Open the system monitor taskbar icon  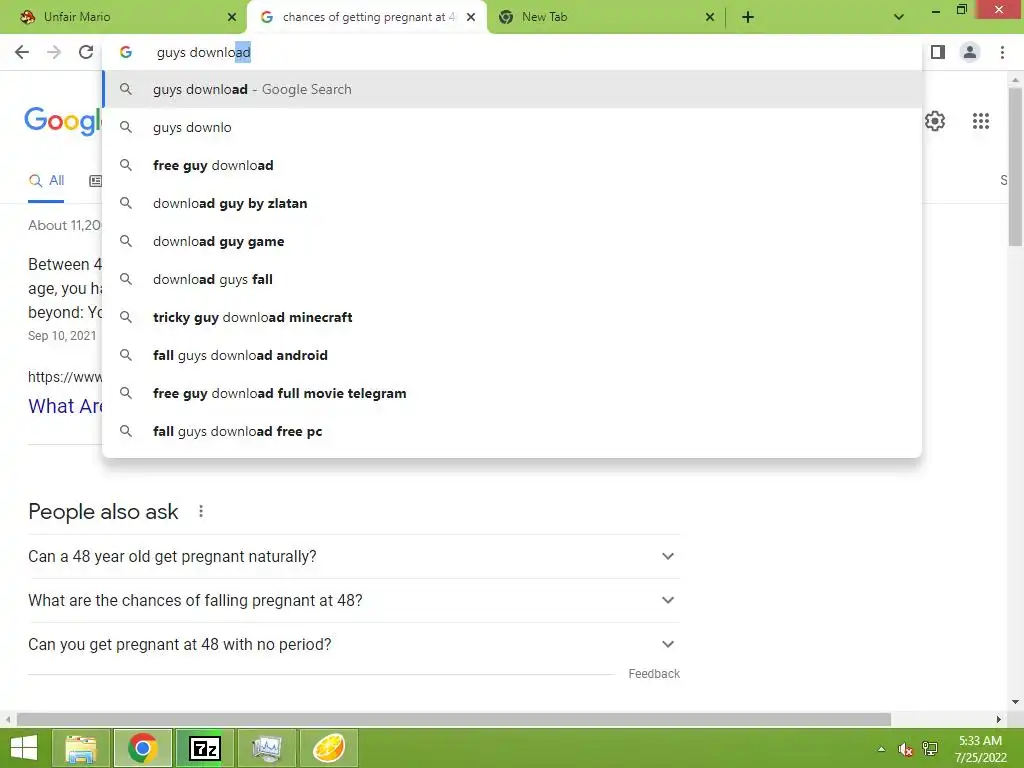pos(266,748)
